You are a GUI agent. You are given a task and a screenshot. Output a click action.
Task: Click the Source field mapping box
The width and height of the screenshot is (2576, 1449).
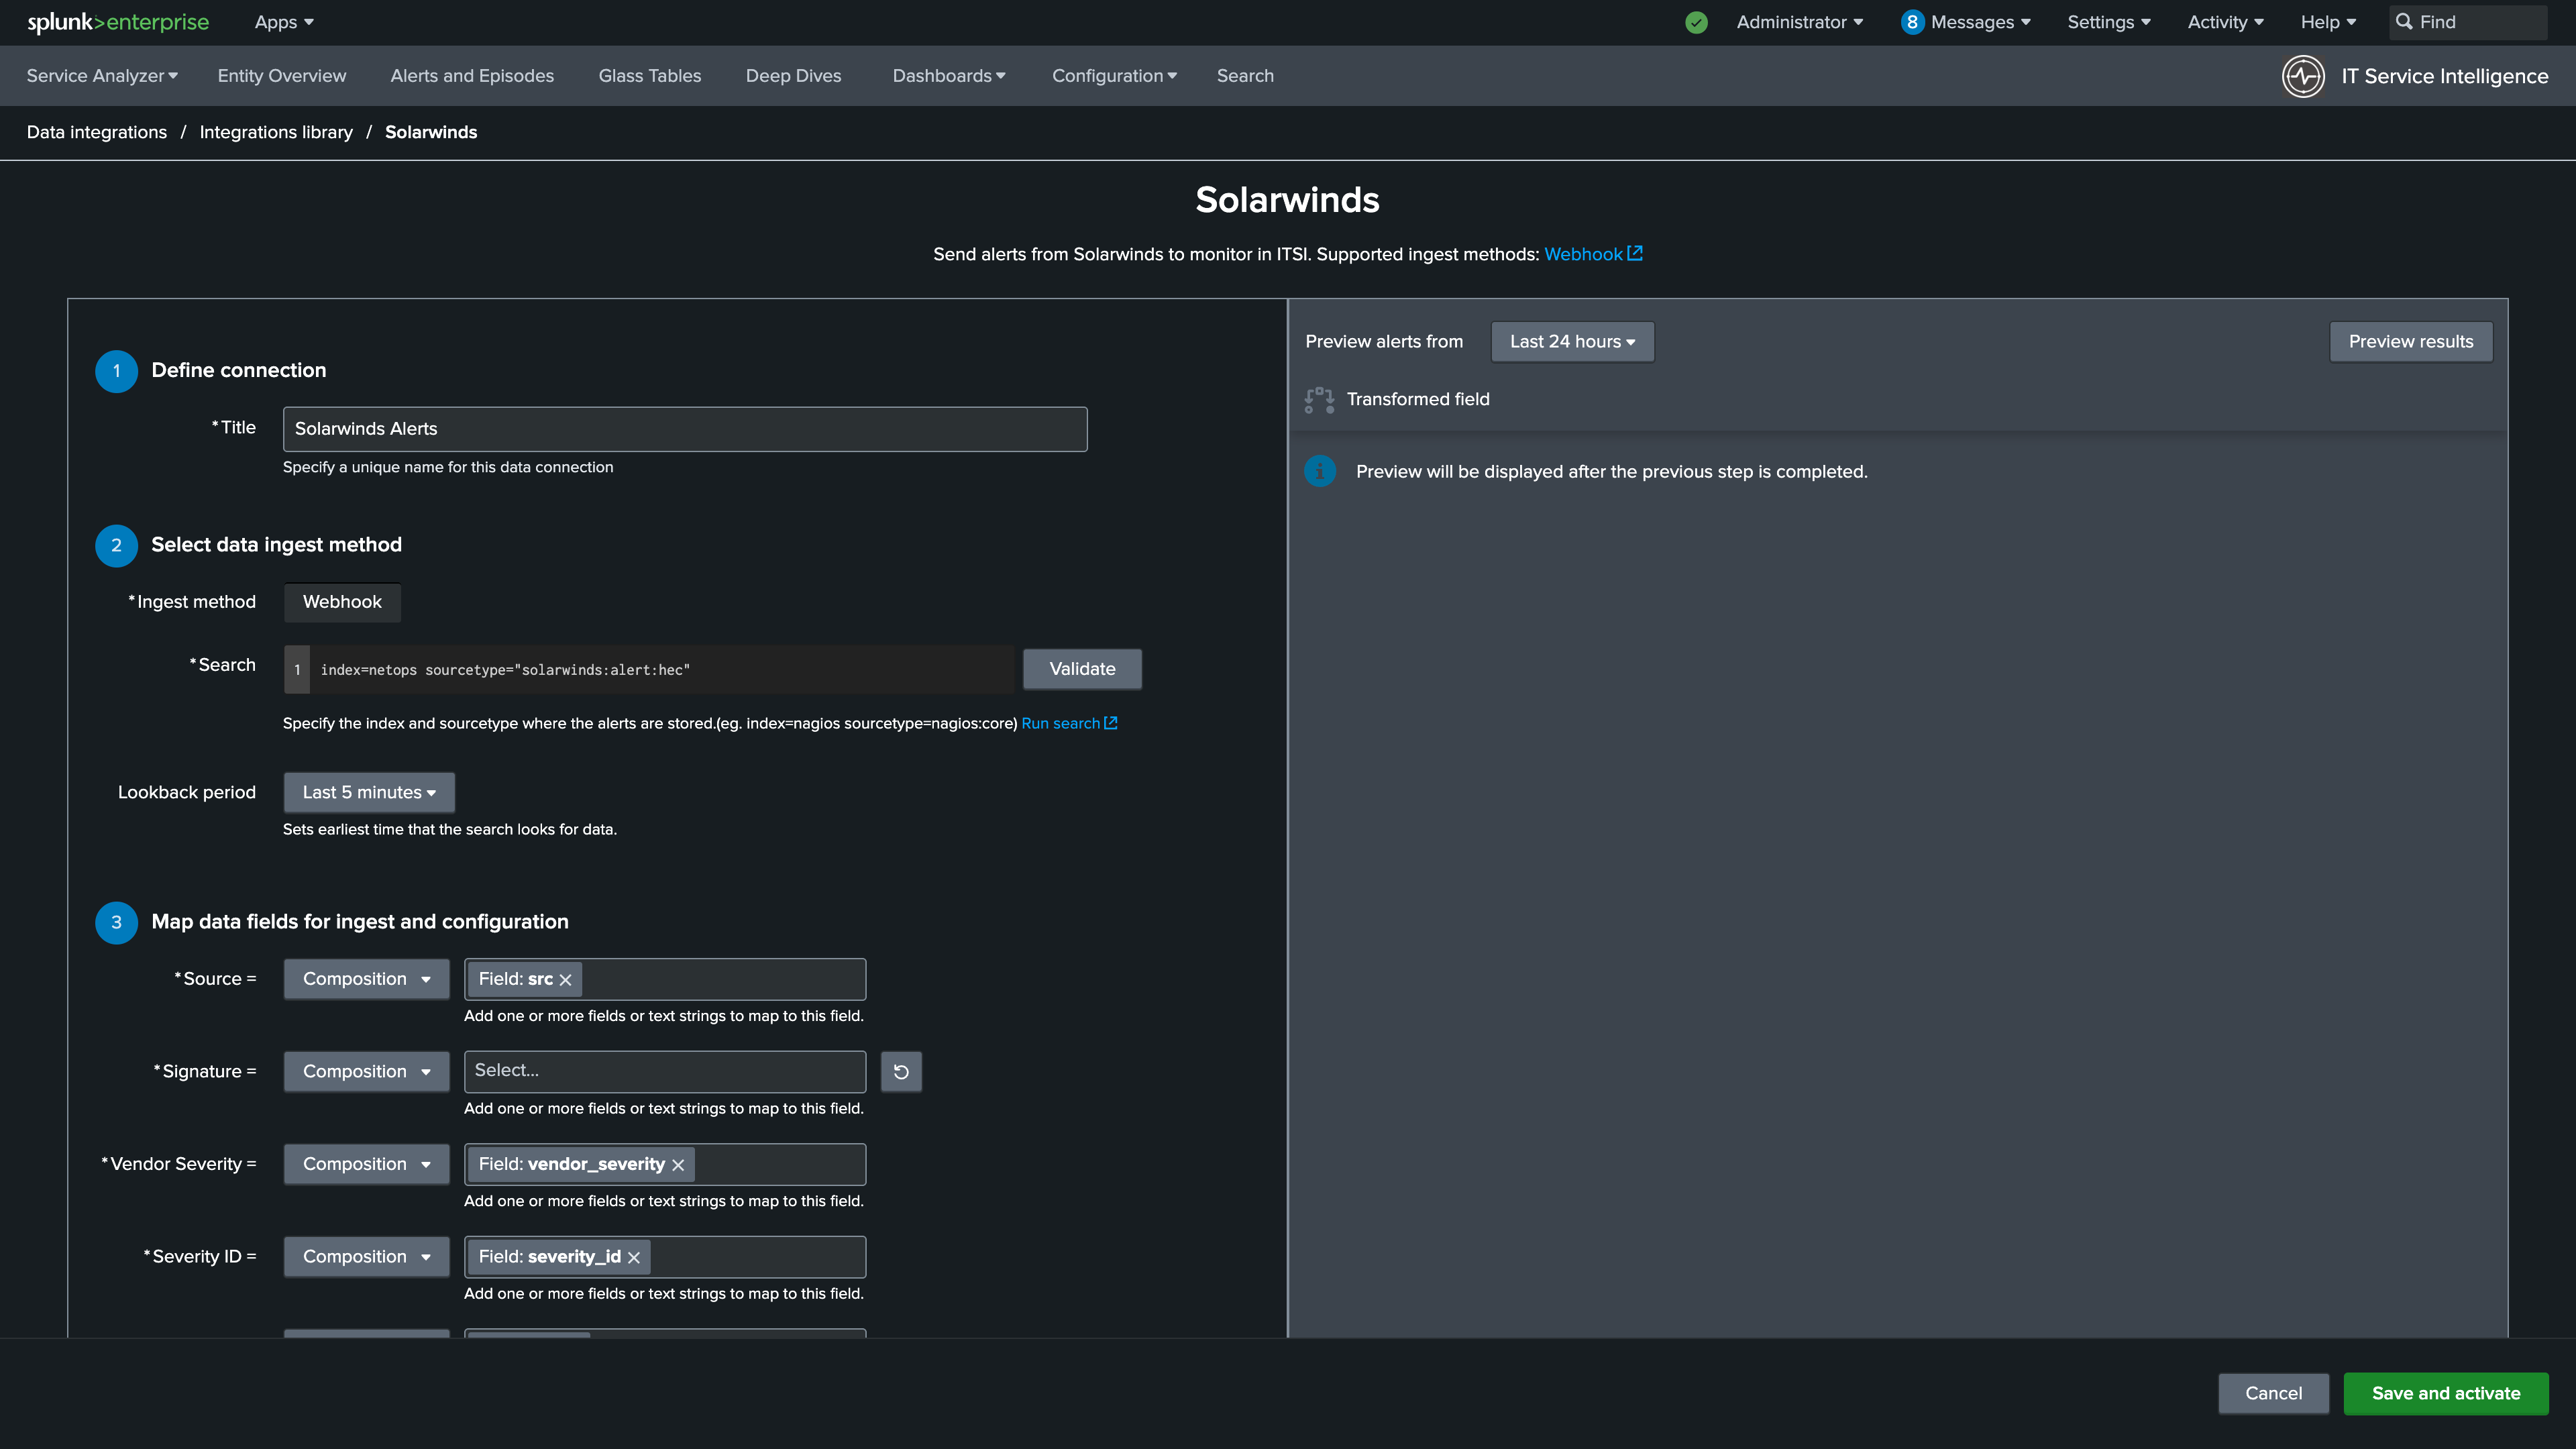[665, 979]
